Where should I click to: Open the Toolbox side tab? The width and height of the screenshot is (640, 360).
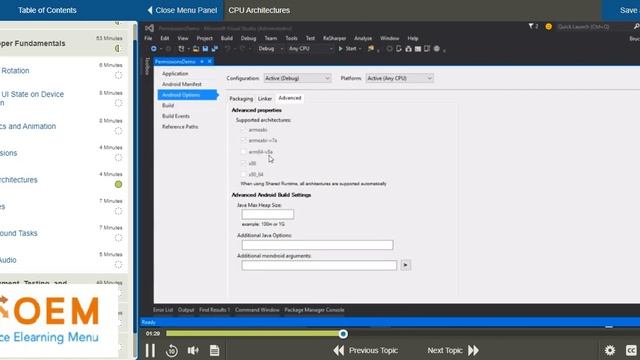(x=147, y=66)
